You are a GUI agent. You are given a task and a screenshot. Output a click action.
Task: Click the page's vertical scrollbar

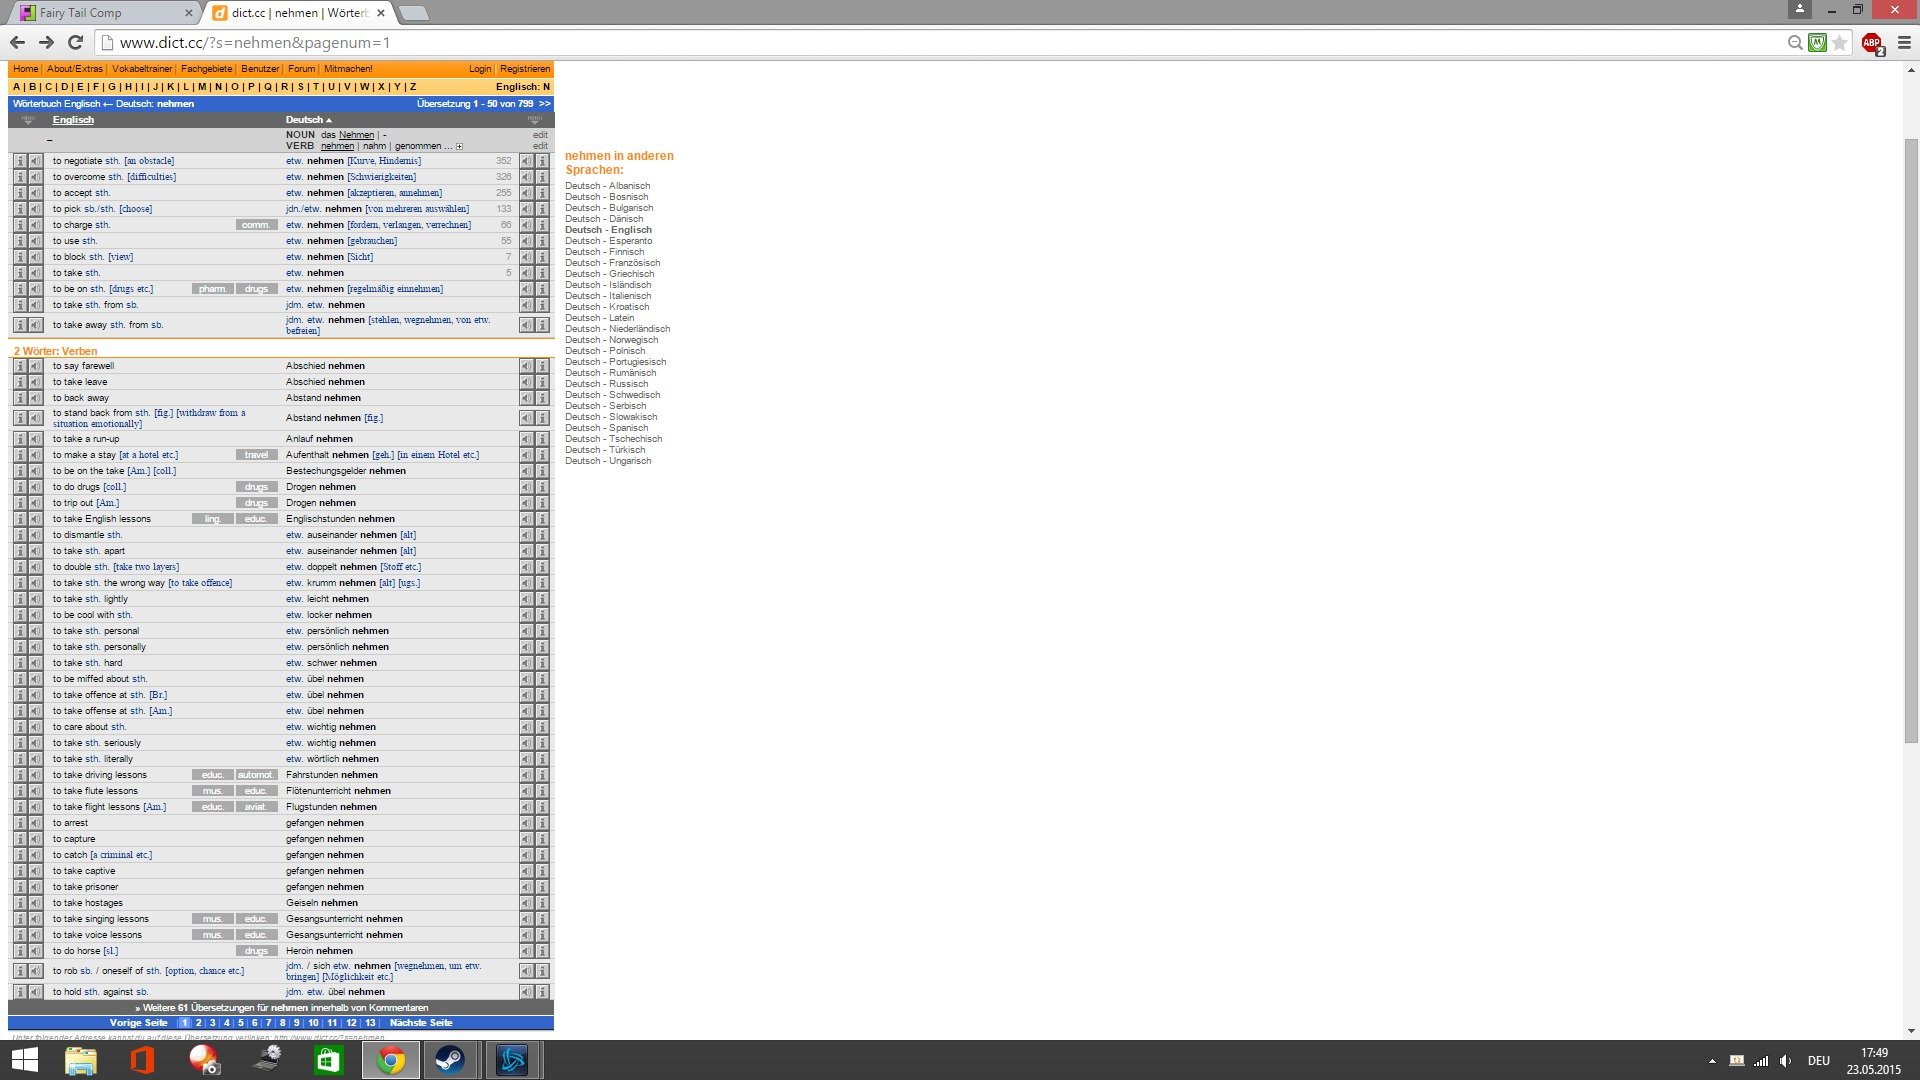point(1911,440)
